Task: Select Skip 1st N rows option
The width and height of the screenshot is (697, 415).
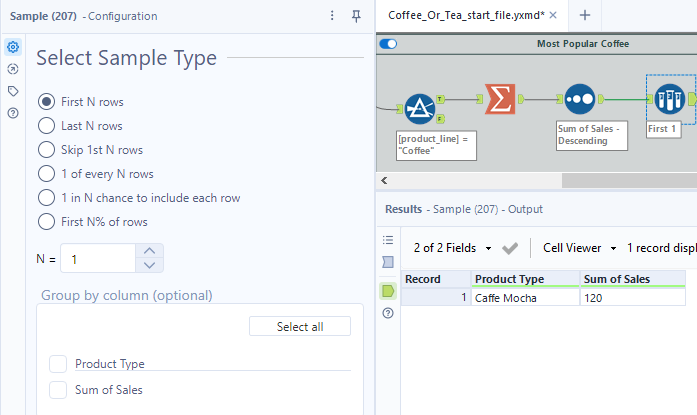Action: (46, 150)
